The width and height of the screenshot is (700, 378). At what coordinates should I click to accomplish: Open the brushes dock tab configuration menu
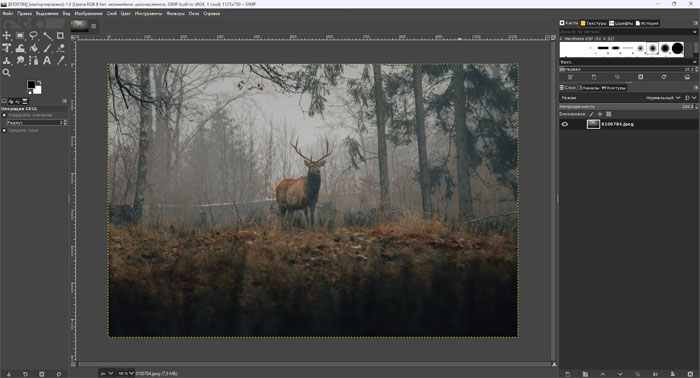(696, 23)
